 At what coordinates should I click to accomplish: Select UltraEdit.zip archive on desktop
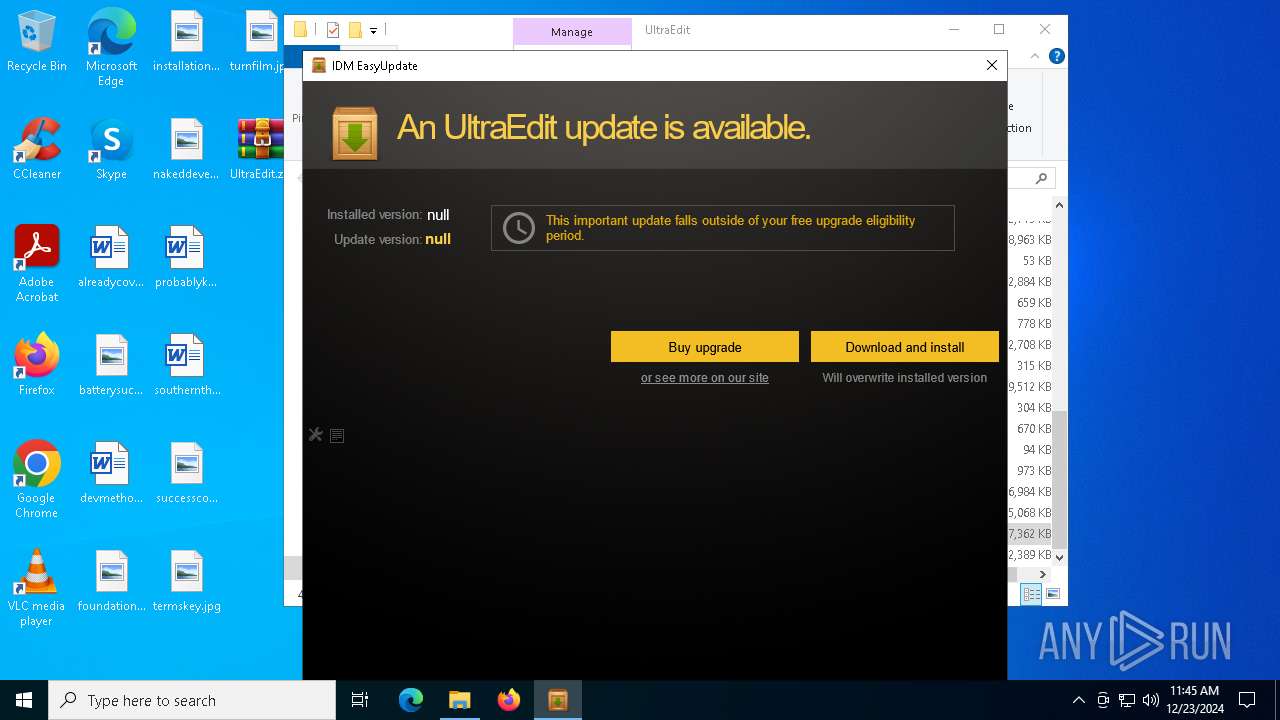(x=258, y=148)
